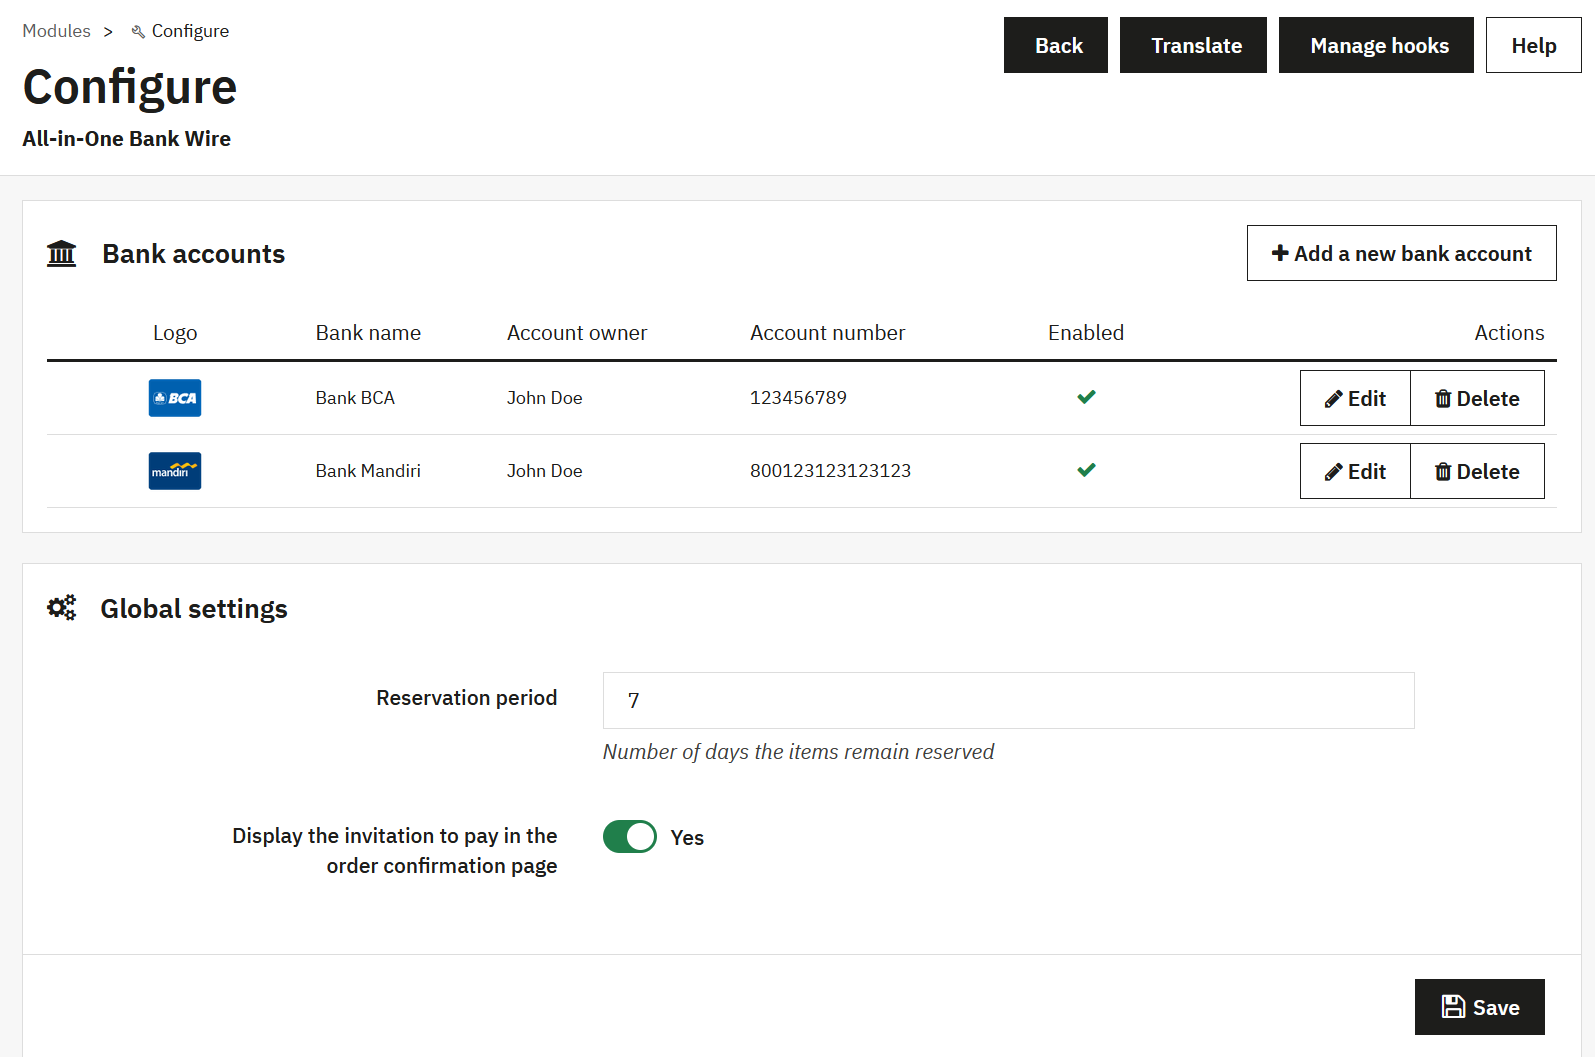This screenshot has width=1595, height=1057.
Task: Click the Global settings heading
Action: coord(194,609)
